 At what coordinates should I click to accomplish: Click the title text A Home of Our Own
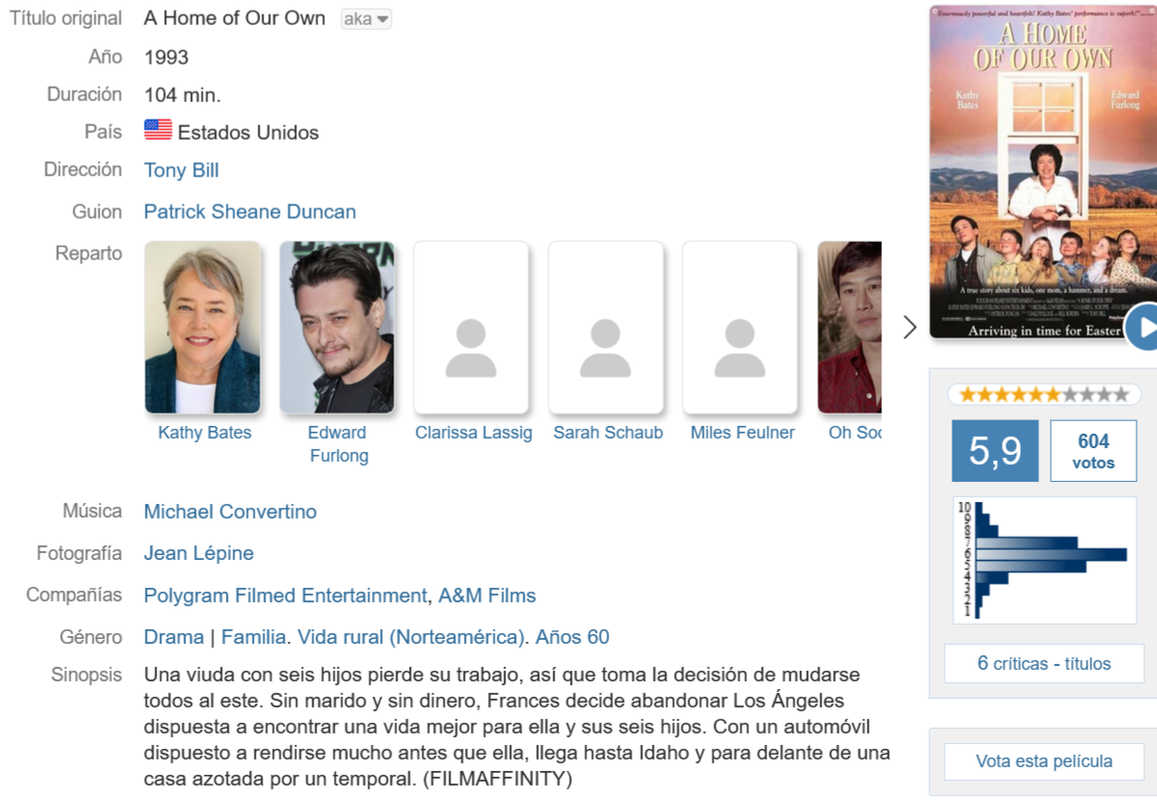pos(235,18)
